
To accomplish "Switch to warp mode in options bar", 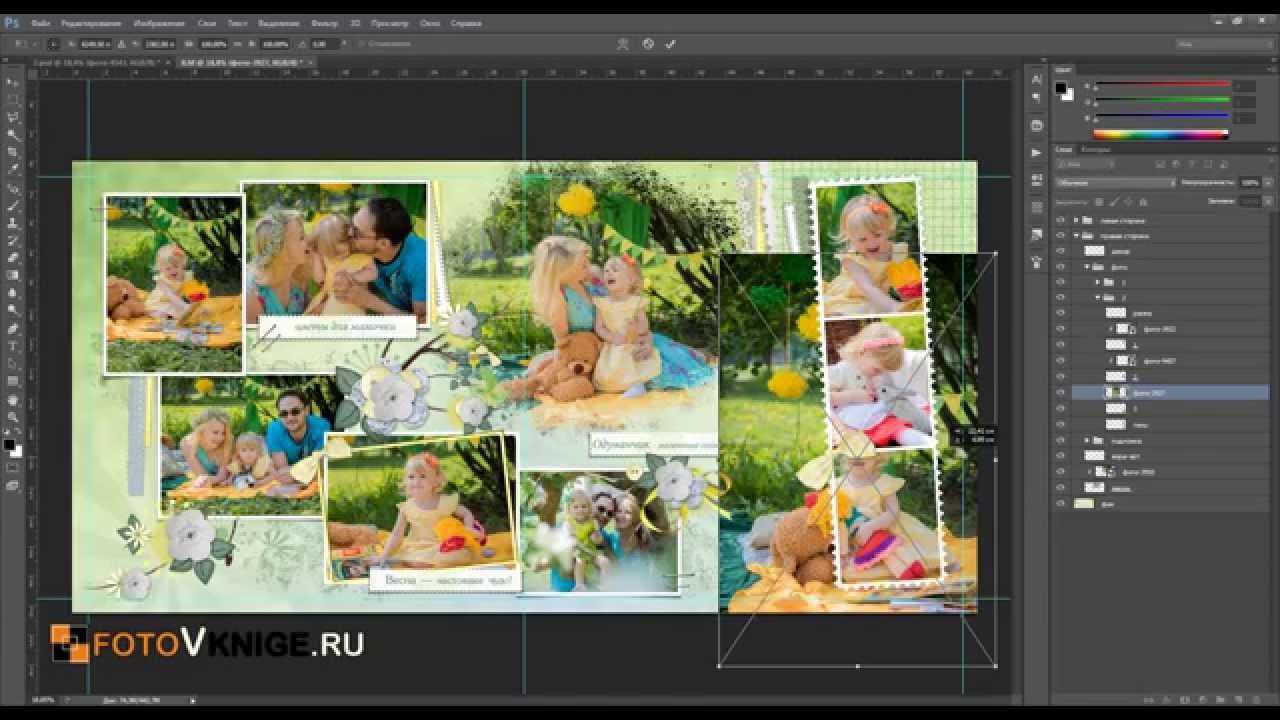I will [623, 44].
